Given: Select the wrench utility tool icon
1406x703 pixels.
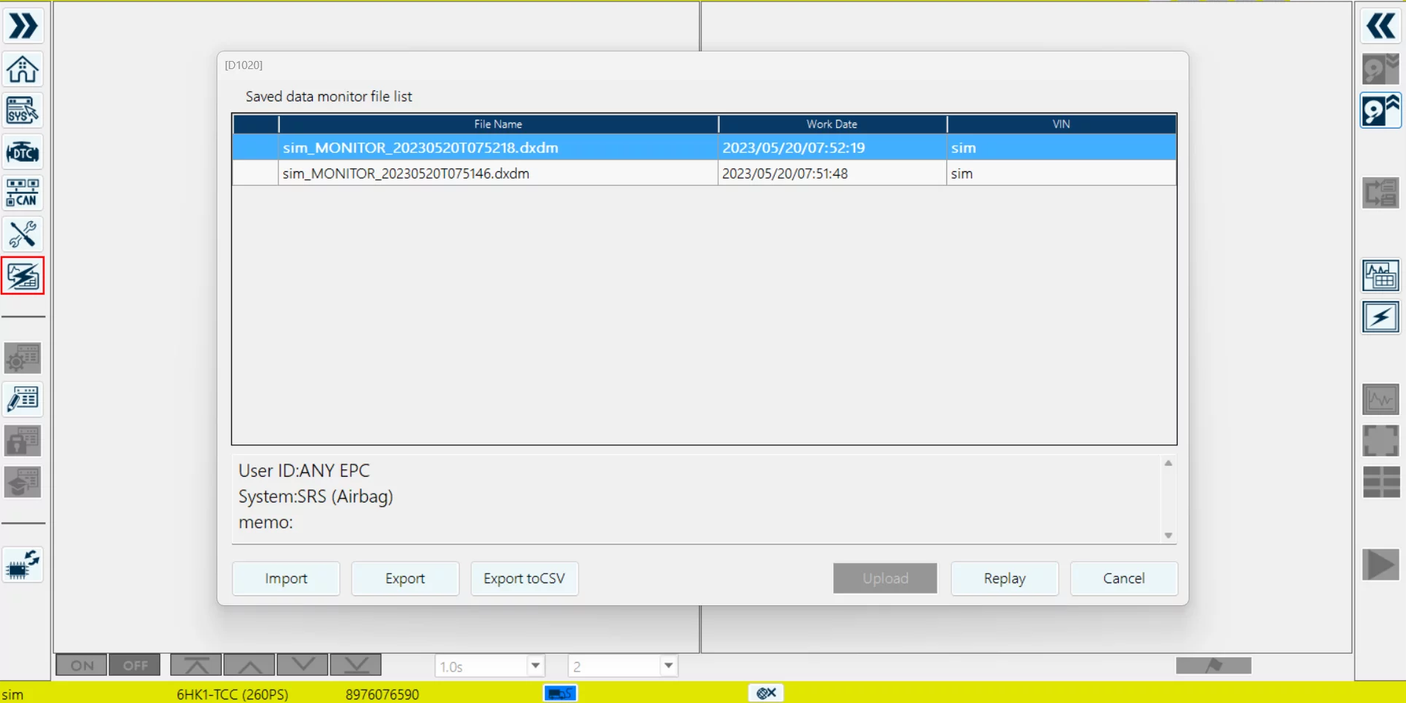Looking at the screenshot, I should (21, 233).
